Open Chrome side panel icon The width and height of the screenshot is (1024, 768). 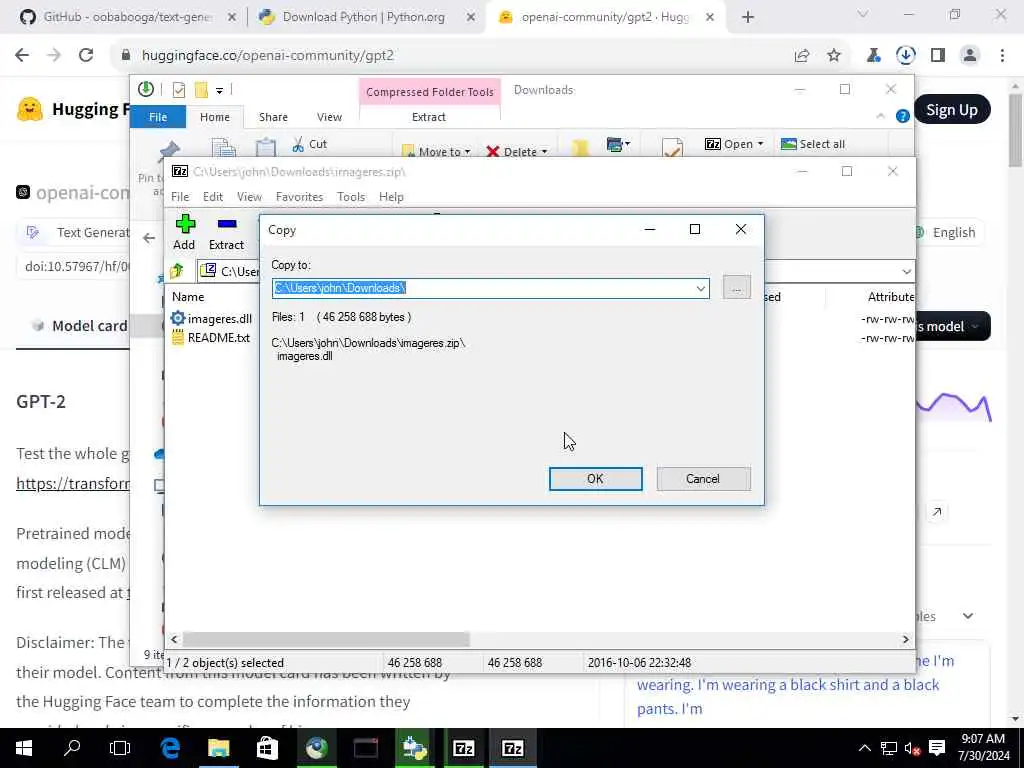pyautogui.click(x=938, y=56)
